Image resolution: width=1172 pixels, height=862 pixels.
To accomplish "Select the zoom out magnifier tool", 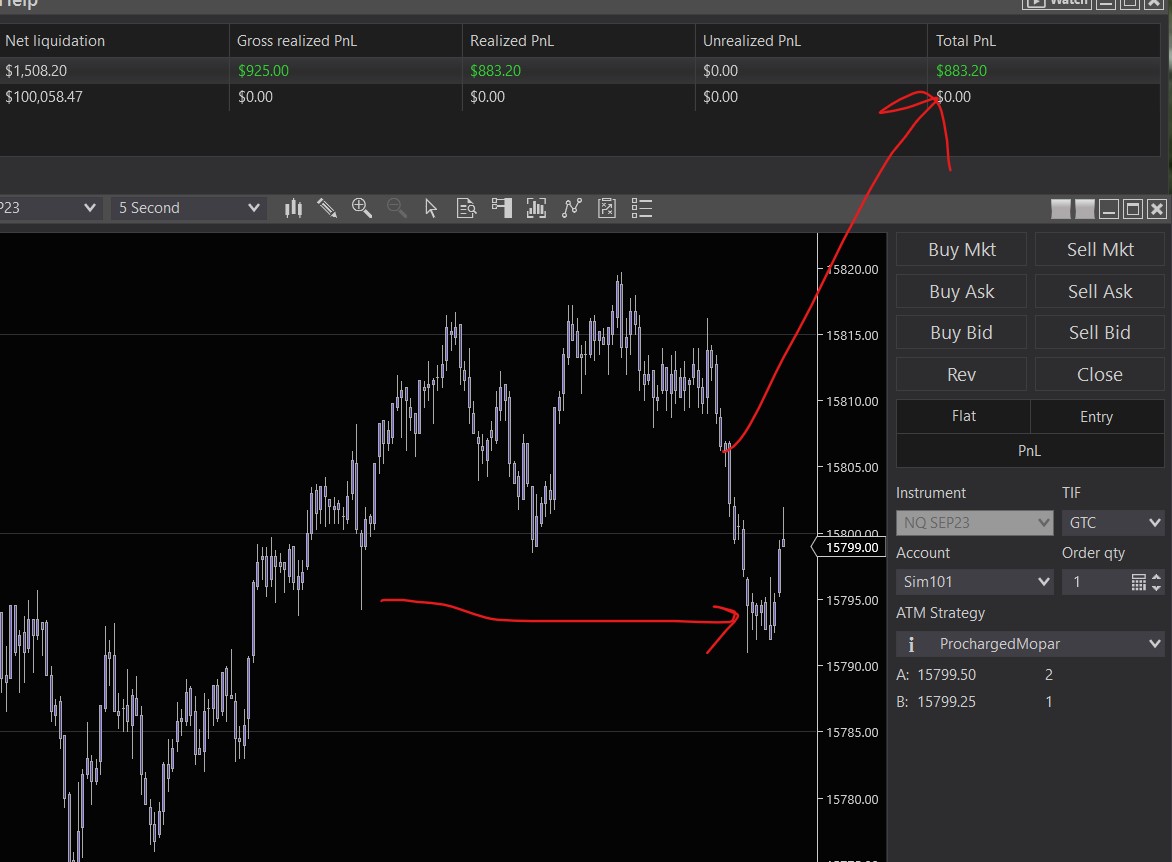I will click(396, 208).
